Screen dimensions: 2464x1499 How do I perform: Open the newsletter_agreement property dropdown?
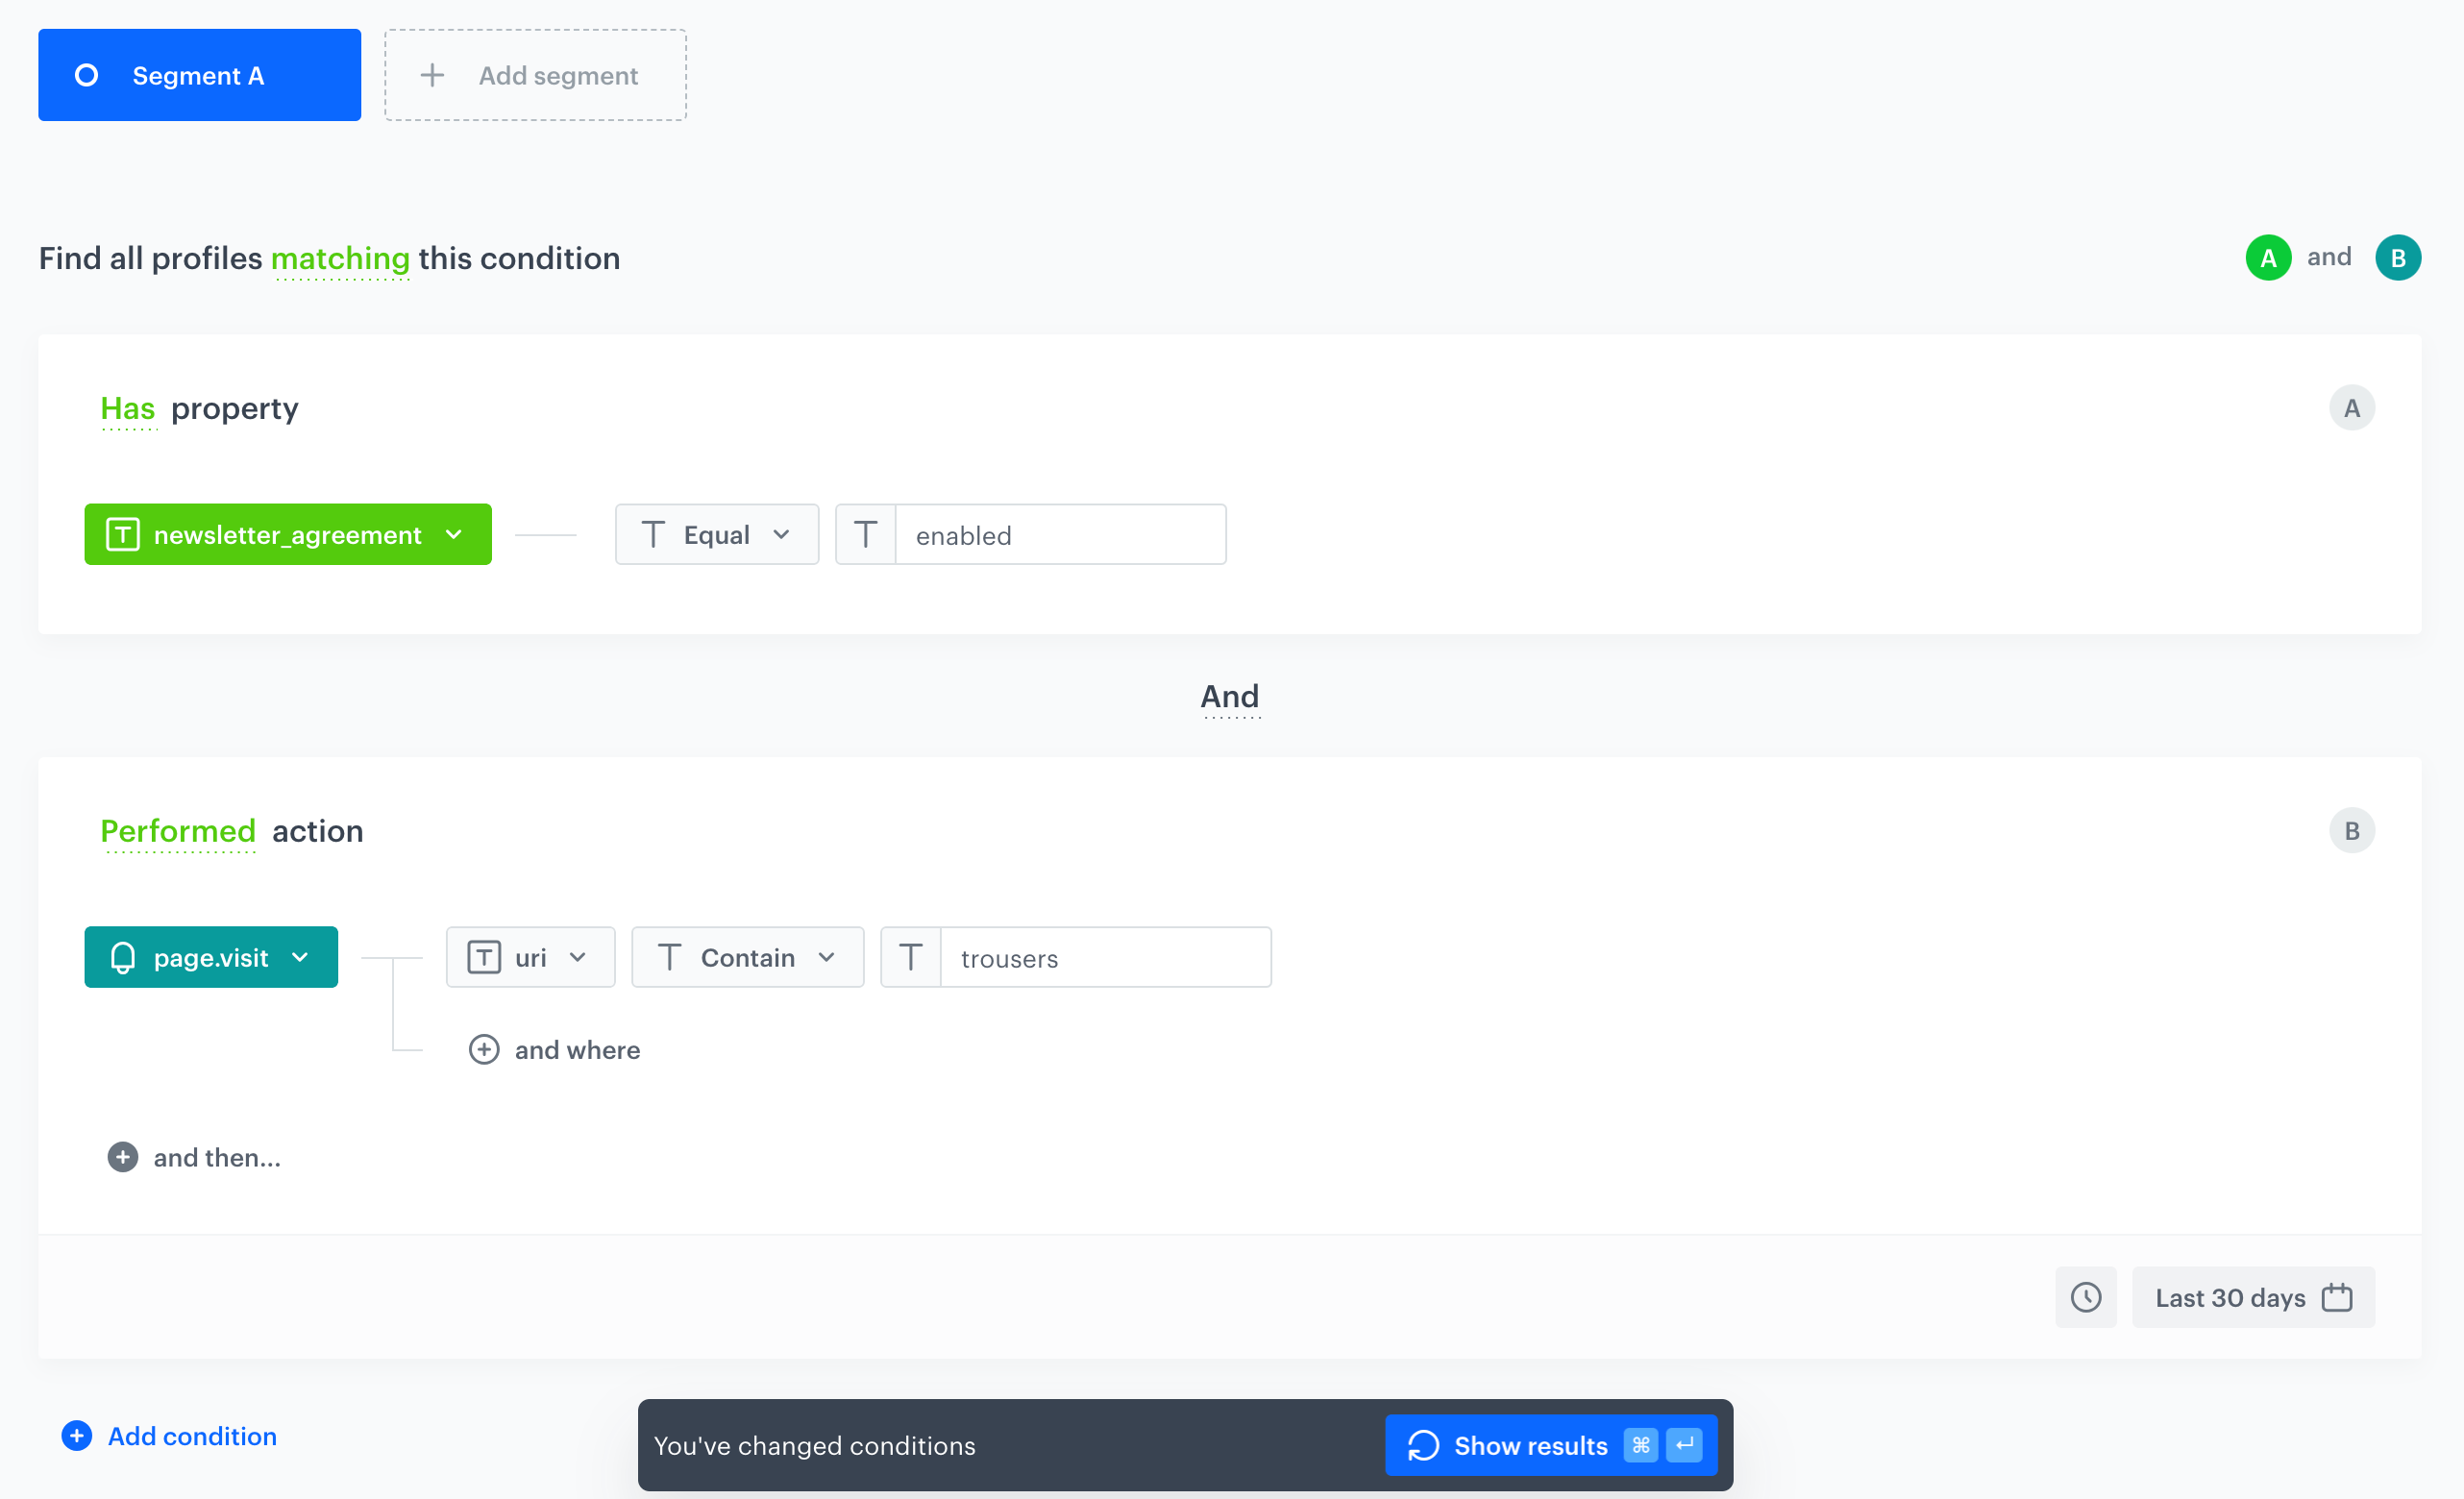288,535
